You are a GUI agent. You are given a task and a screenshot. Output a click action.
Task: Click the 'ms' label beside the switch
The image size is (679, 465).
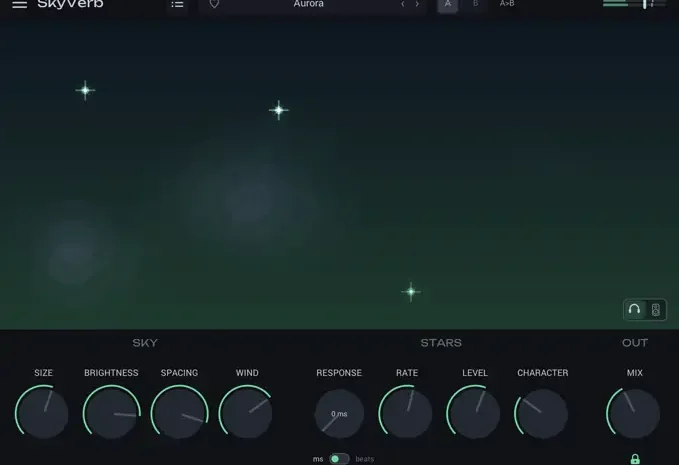coord(318,459)
